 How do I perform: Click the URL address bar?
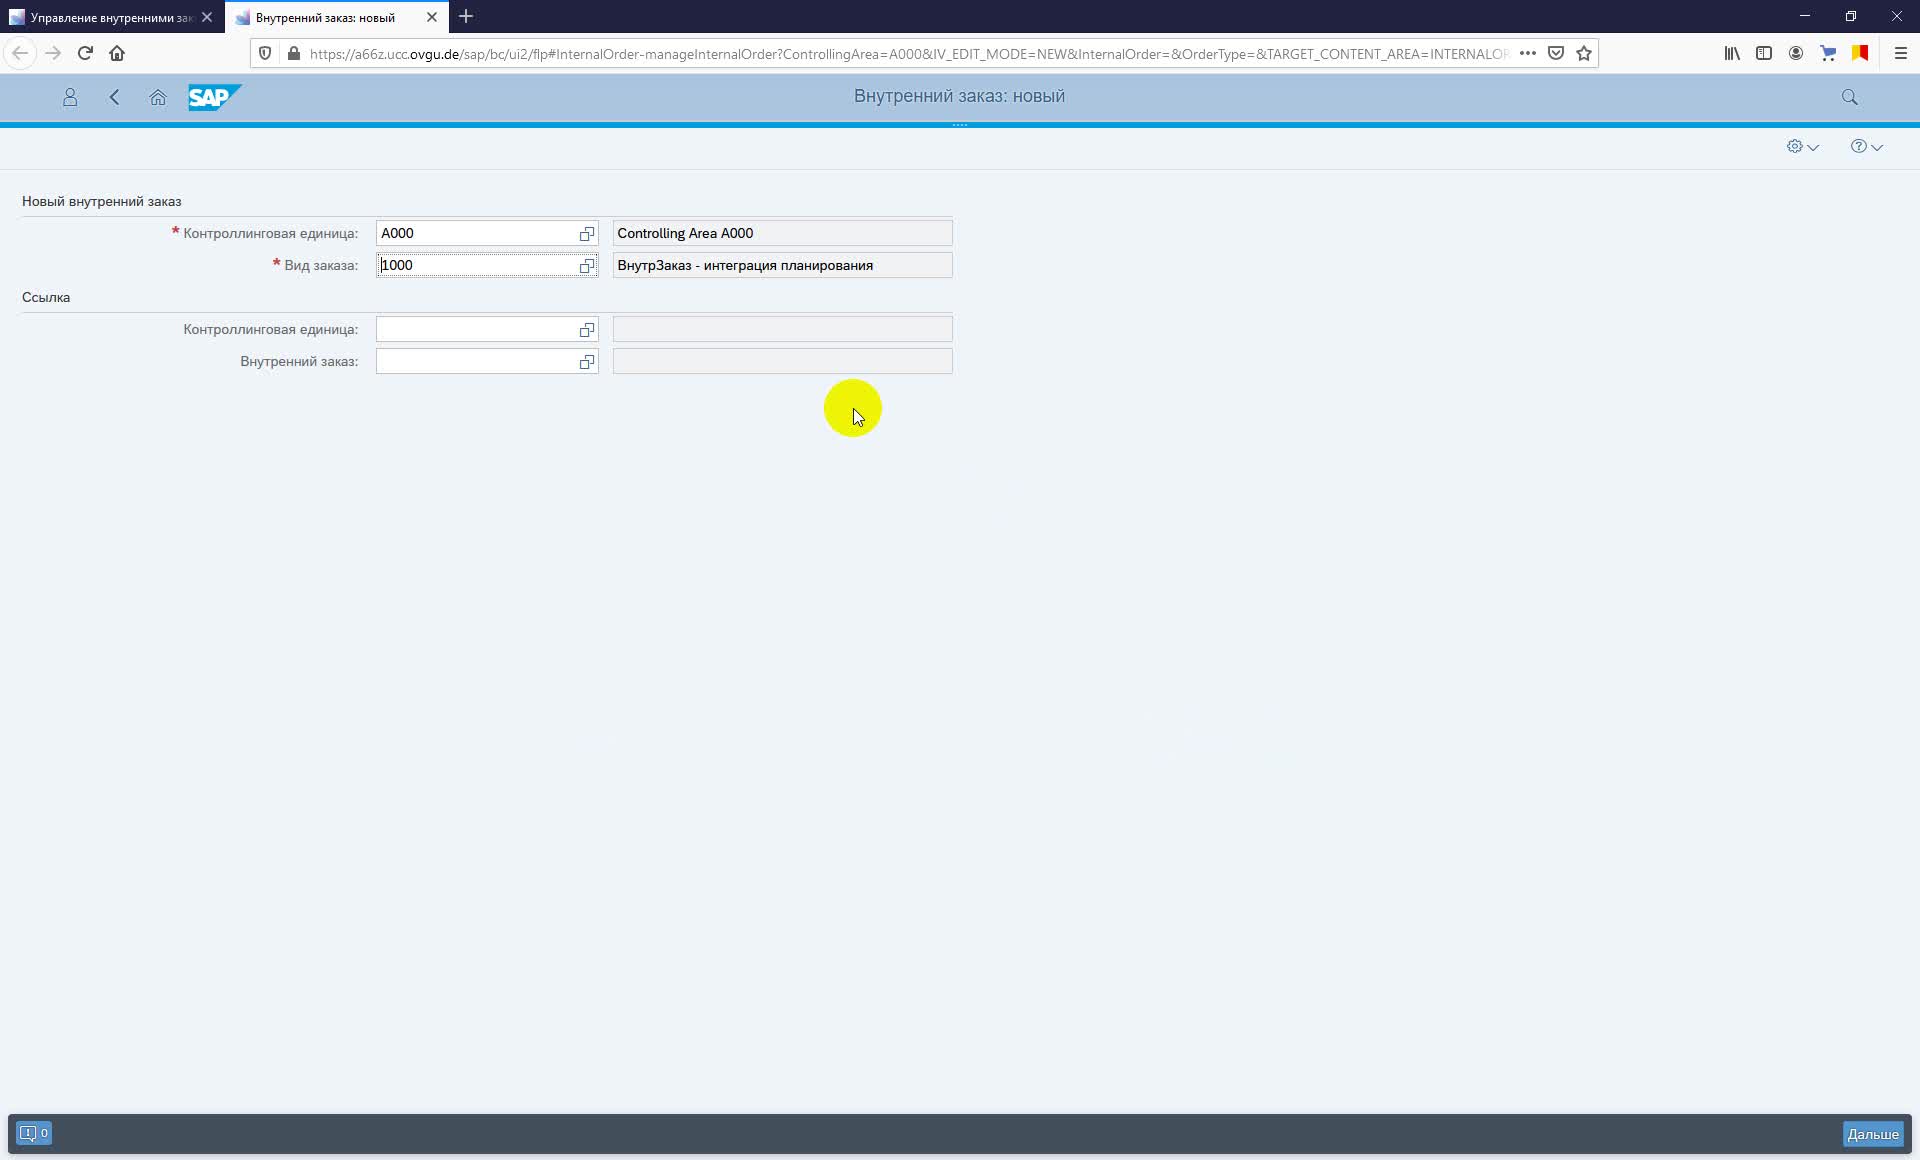tap(908, 54)
